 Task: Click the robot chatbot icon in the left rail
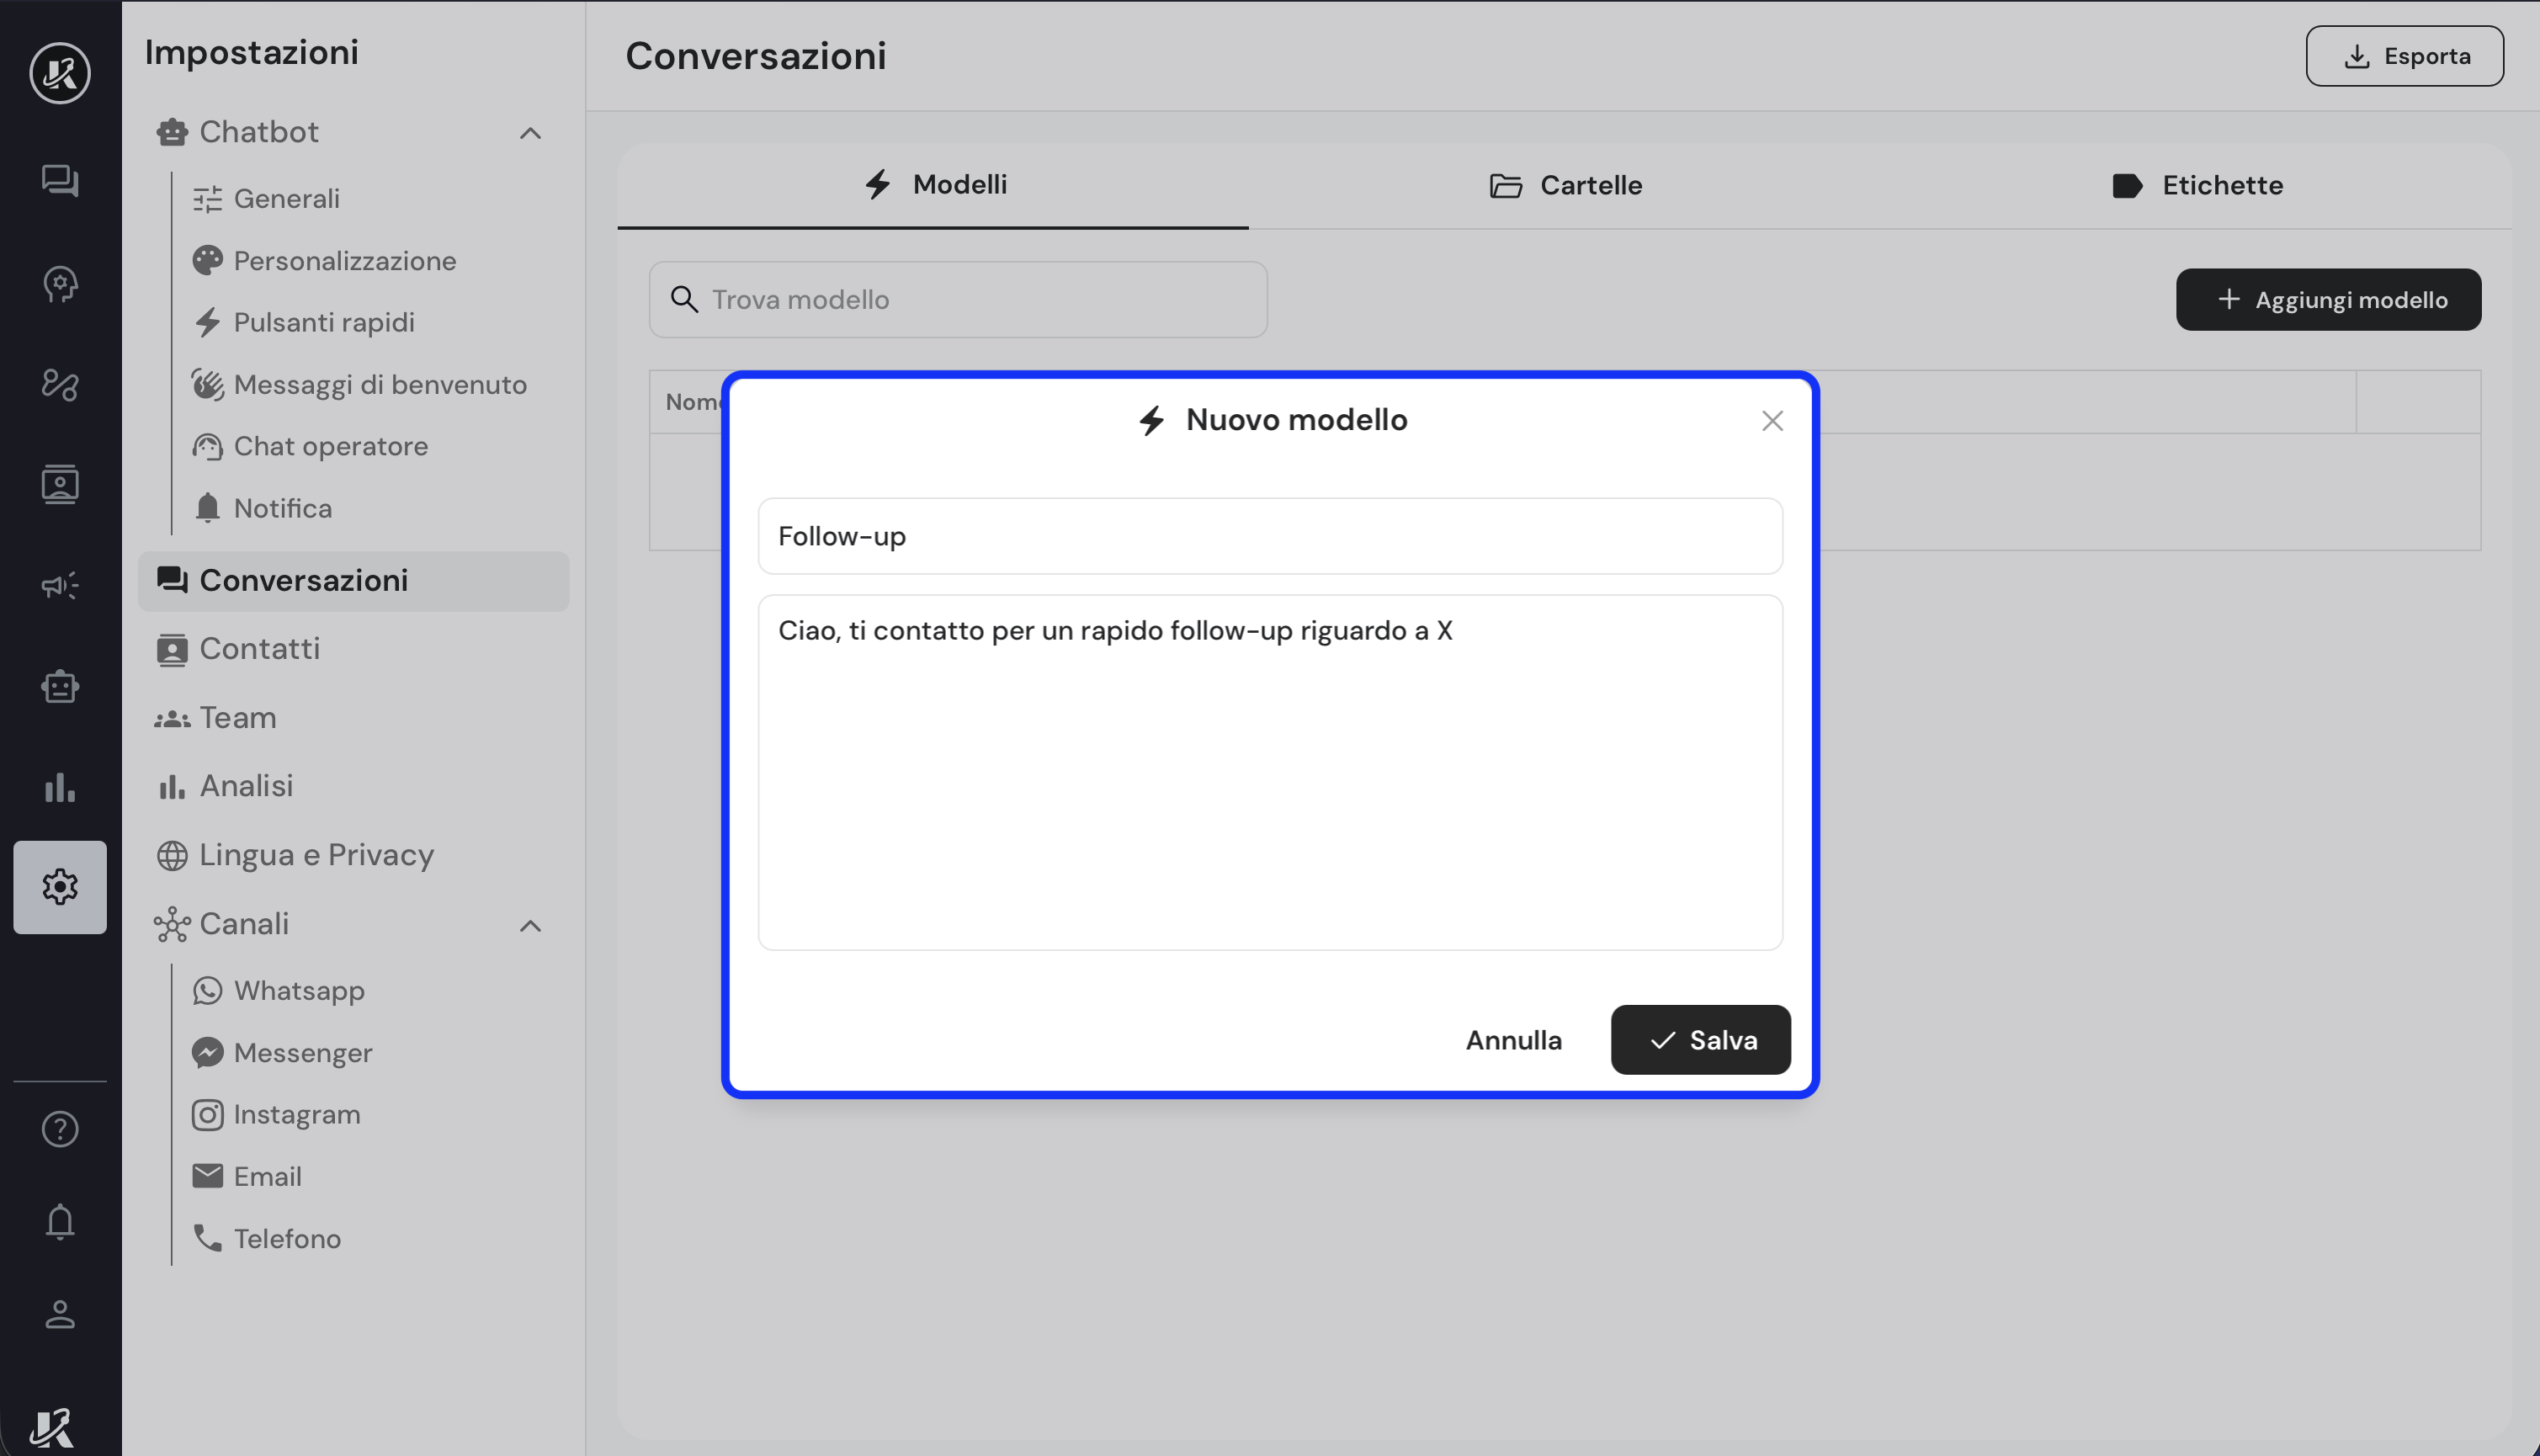pyautogui.click(x=60, y=686)
